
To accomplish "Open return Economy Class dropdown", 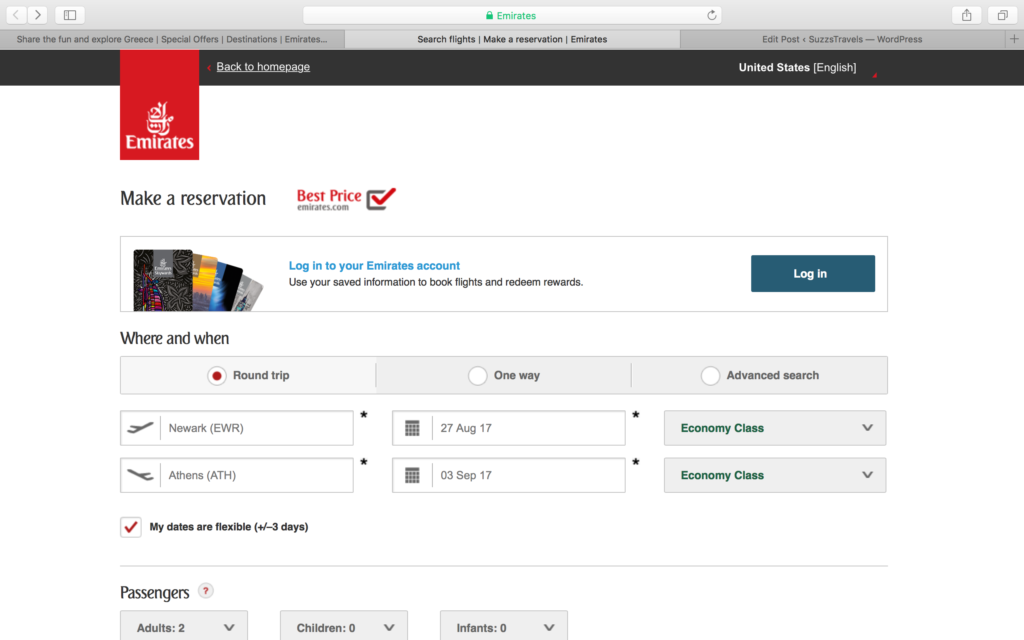I will [775, 475].
